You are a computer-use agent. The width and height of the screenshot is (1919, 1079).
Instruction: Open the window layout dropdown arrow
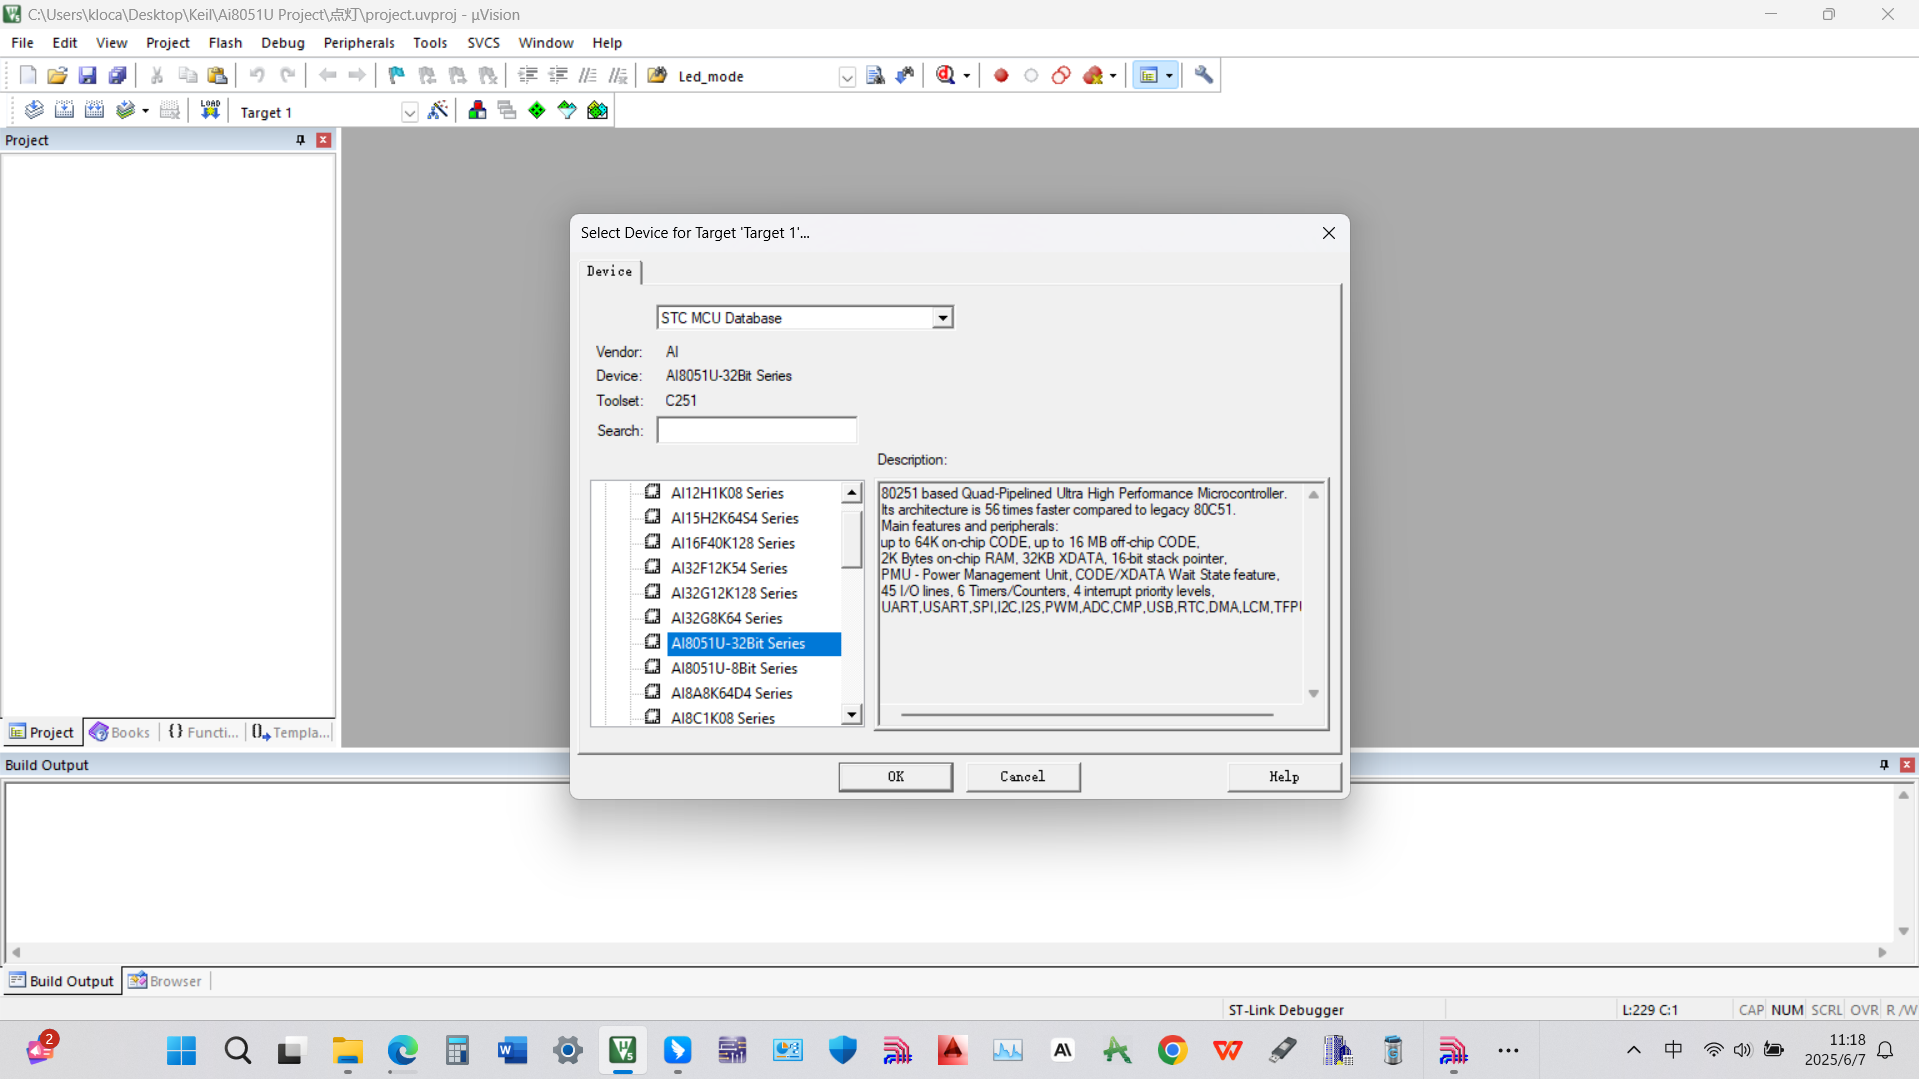tap(1169, 76)
